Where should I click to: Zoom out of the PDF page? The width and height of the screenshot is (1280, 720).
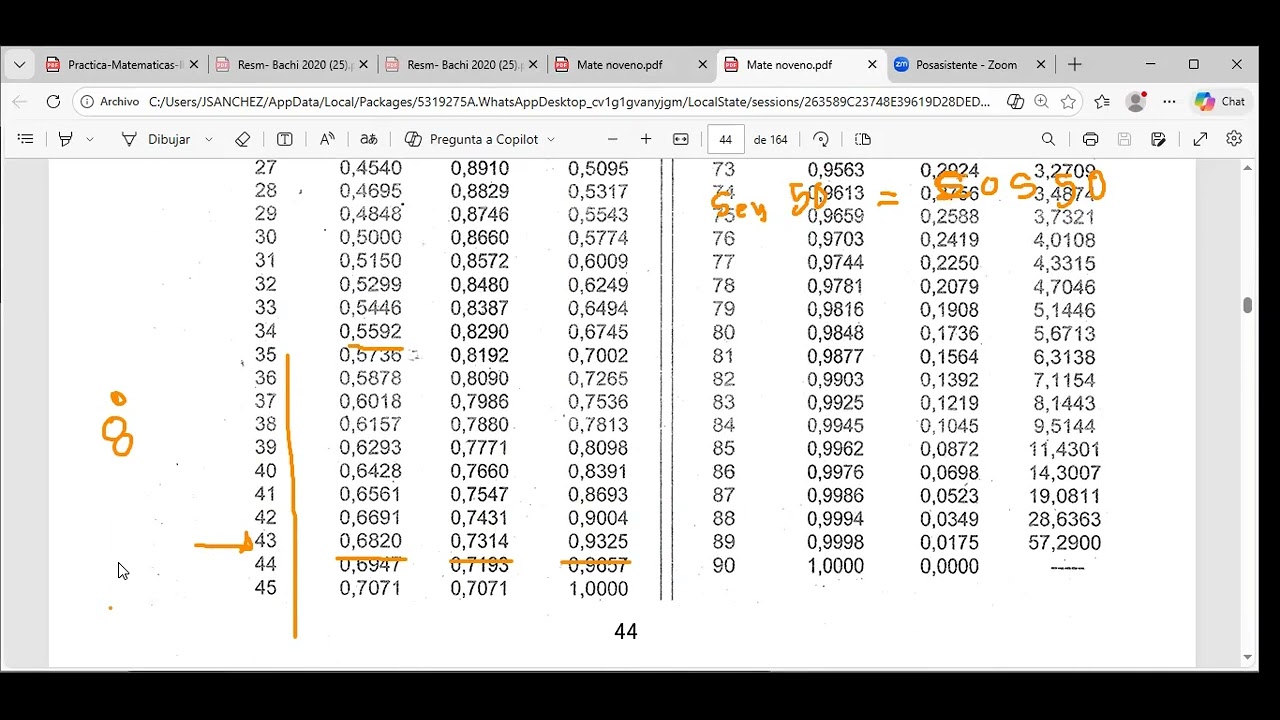[613, 139]
